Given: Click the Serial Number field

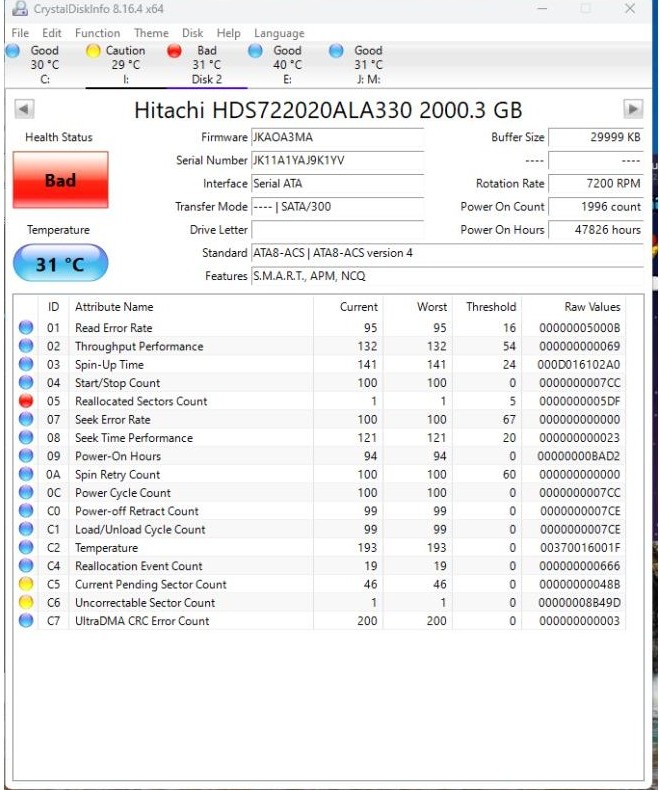Looking at the screenshot, I should (x=336, y=161).
